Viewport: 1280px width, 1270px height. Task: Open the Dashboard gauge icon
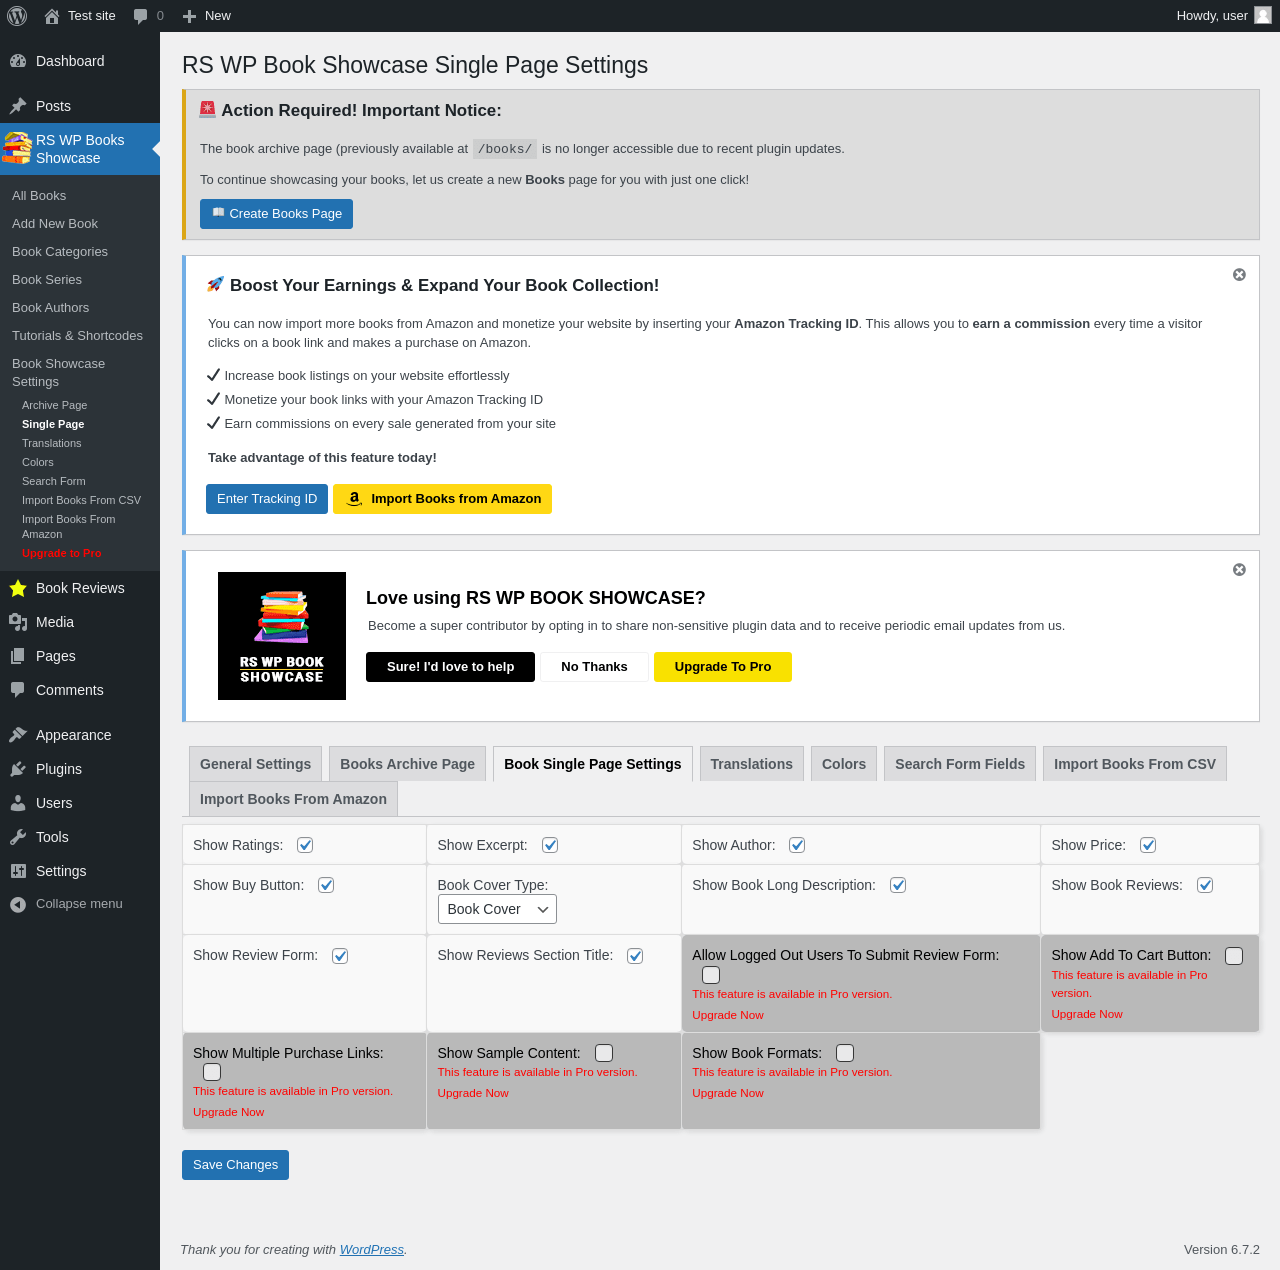click(x=18, y=61)
